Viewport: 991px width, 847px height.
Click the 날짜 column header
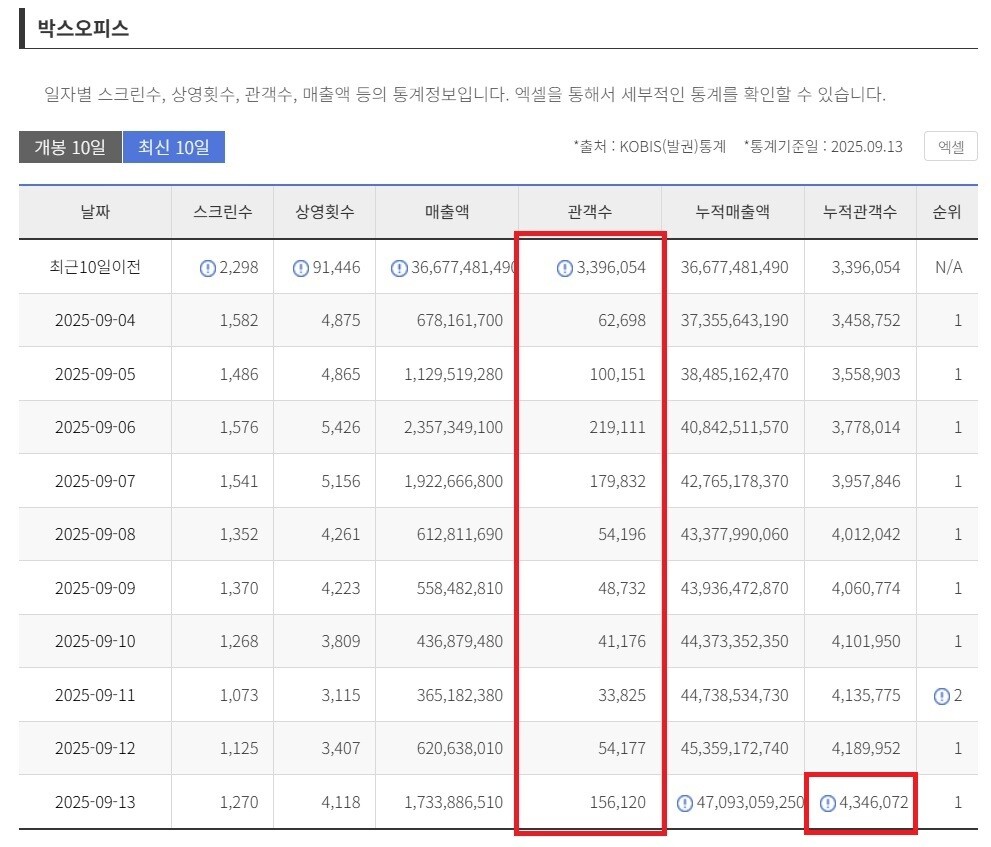[x=95, y=212]
